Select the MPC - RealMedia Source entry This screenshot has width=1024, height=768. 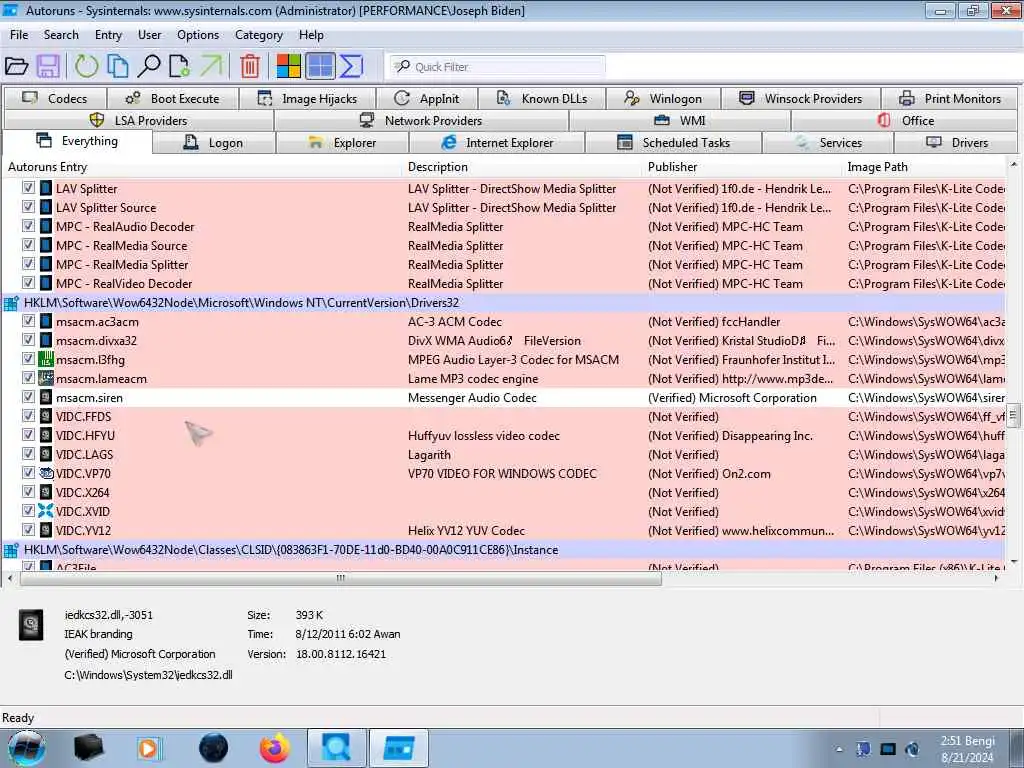tap(121, 245)
